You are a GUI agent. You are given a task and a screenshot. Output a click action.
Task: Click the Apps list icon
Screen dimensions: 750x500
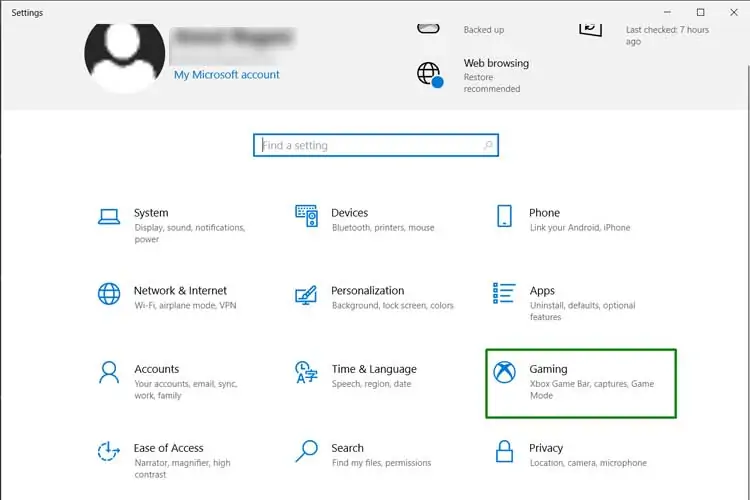(505, 293)
